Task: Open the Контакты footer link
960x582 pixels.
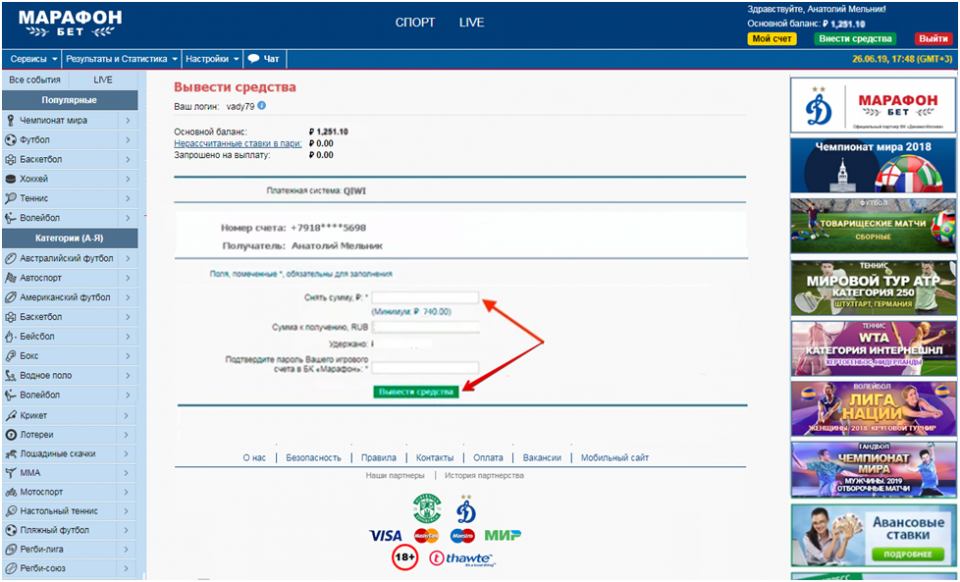Action: click(x=435, y=457)
